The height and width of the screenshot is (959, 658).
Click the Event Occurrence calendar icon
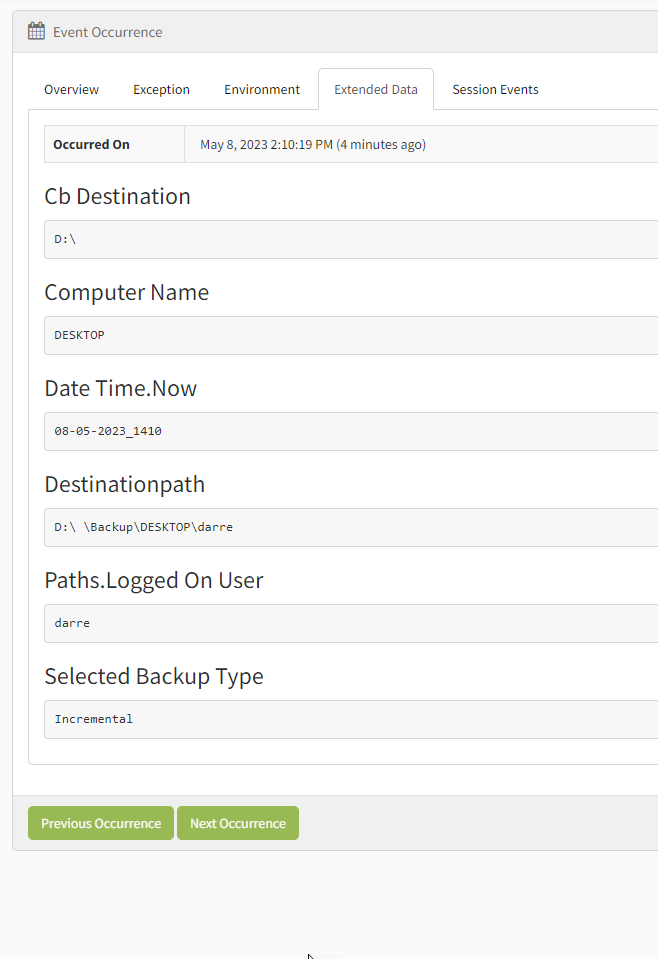pos(36,31)
